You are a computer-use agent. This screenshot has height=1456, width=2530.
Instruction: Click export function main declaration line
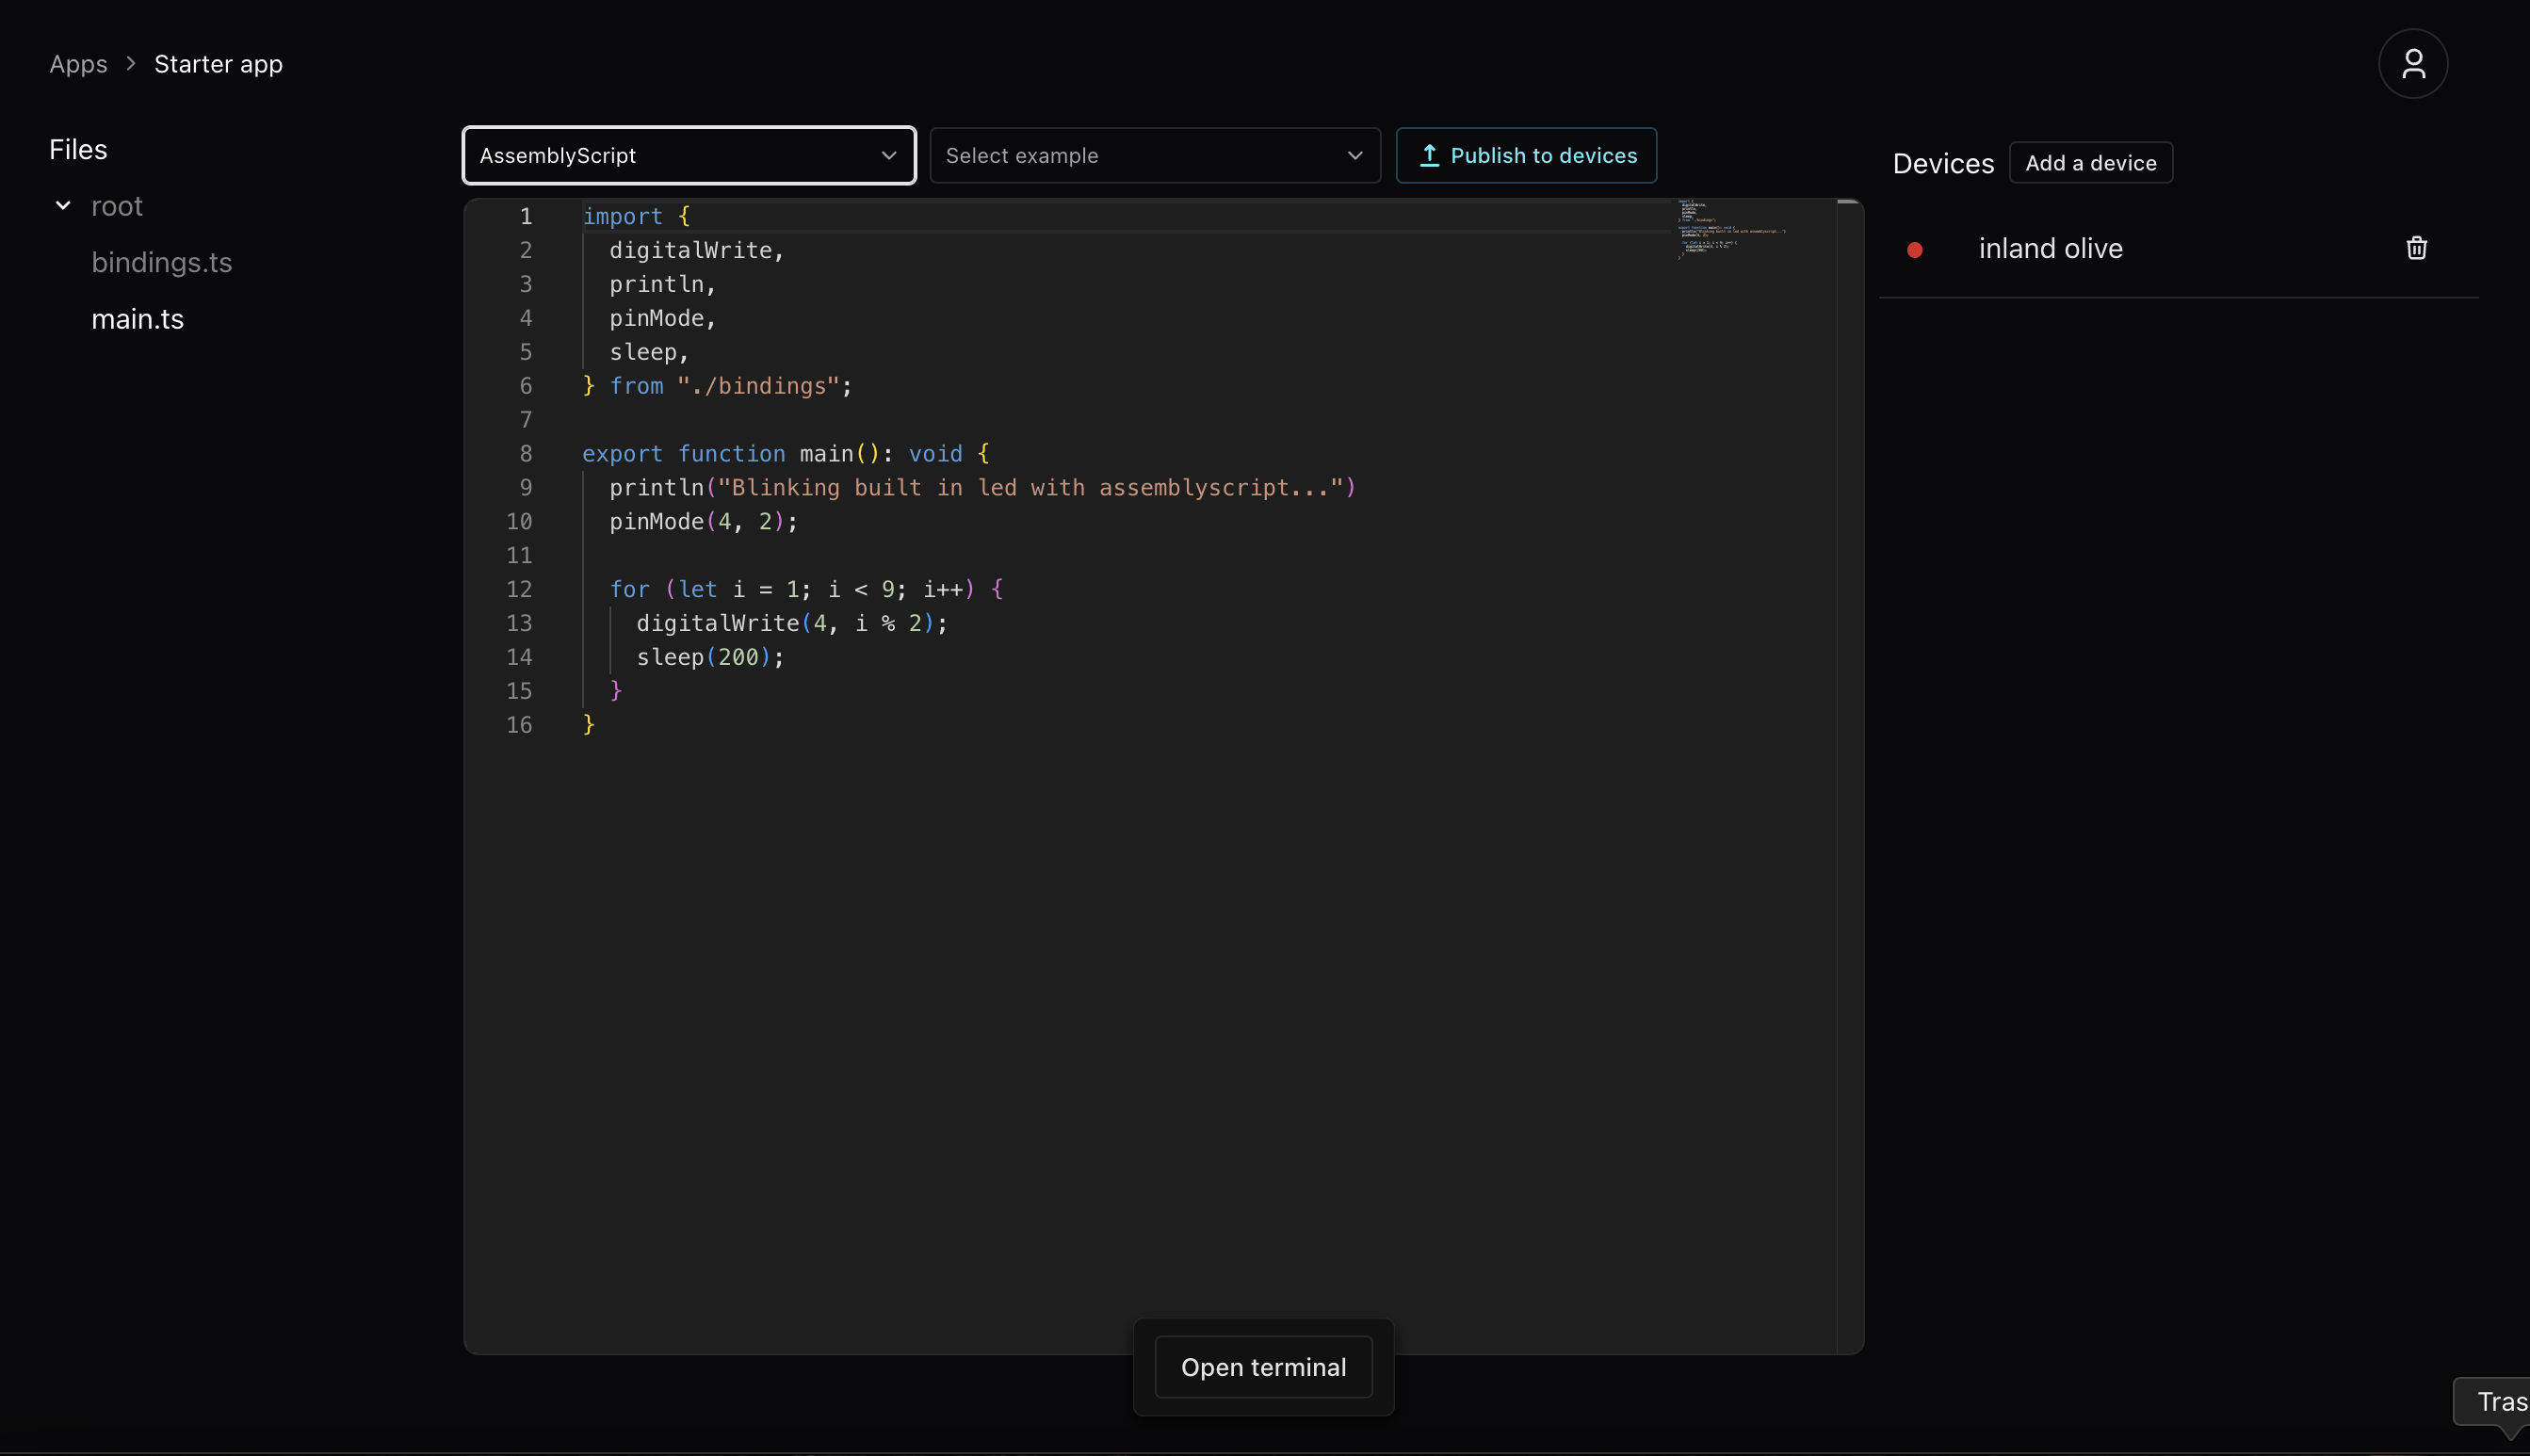point(786,454)
